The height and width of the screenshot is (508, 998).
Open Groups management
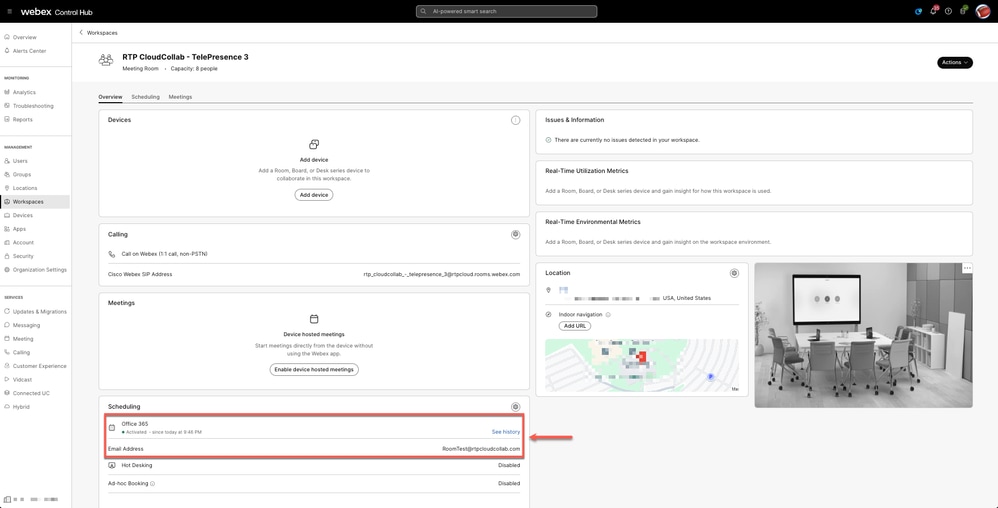(x=22, y=174)
